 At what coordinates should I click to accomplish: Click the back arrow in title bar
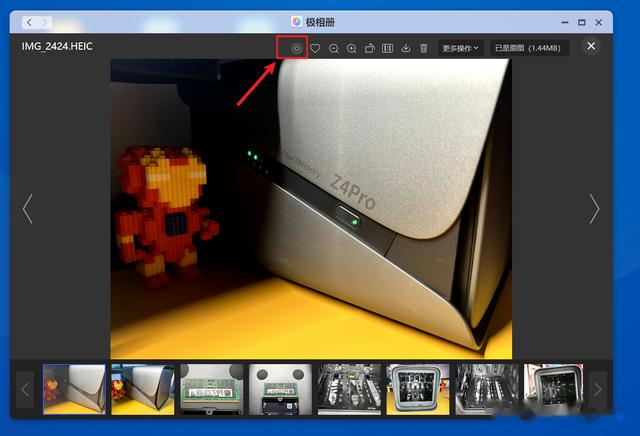[29, 22]
